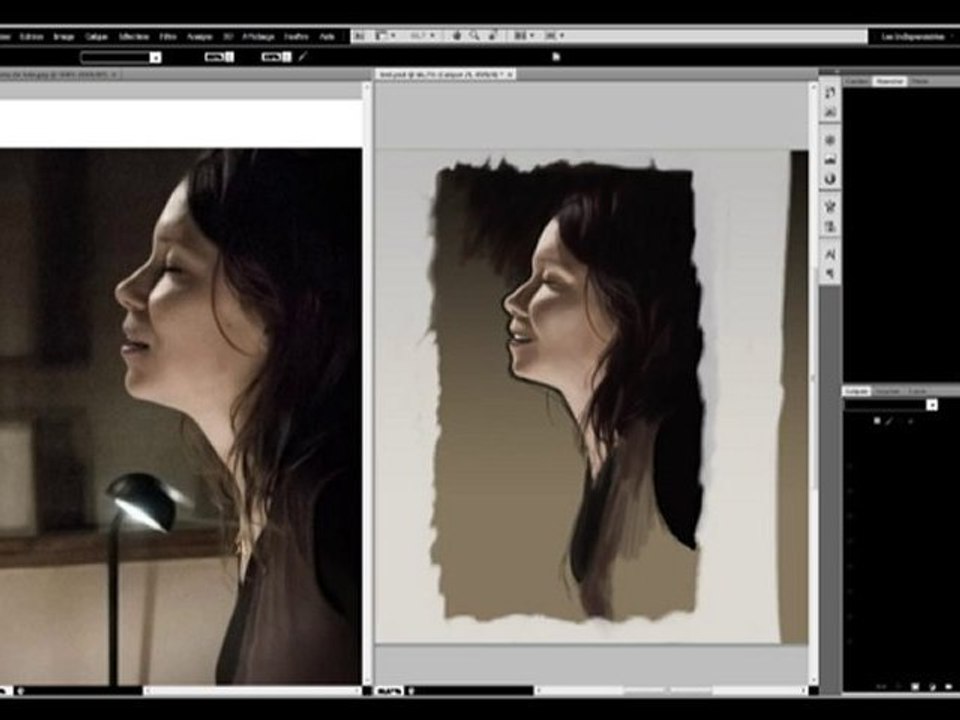Open the Edition menu
The width and height of the screenshot is (960, 720).
click(31, 37)
